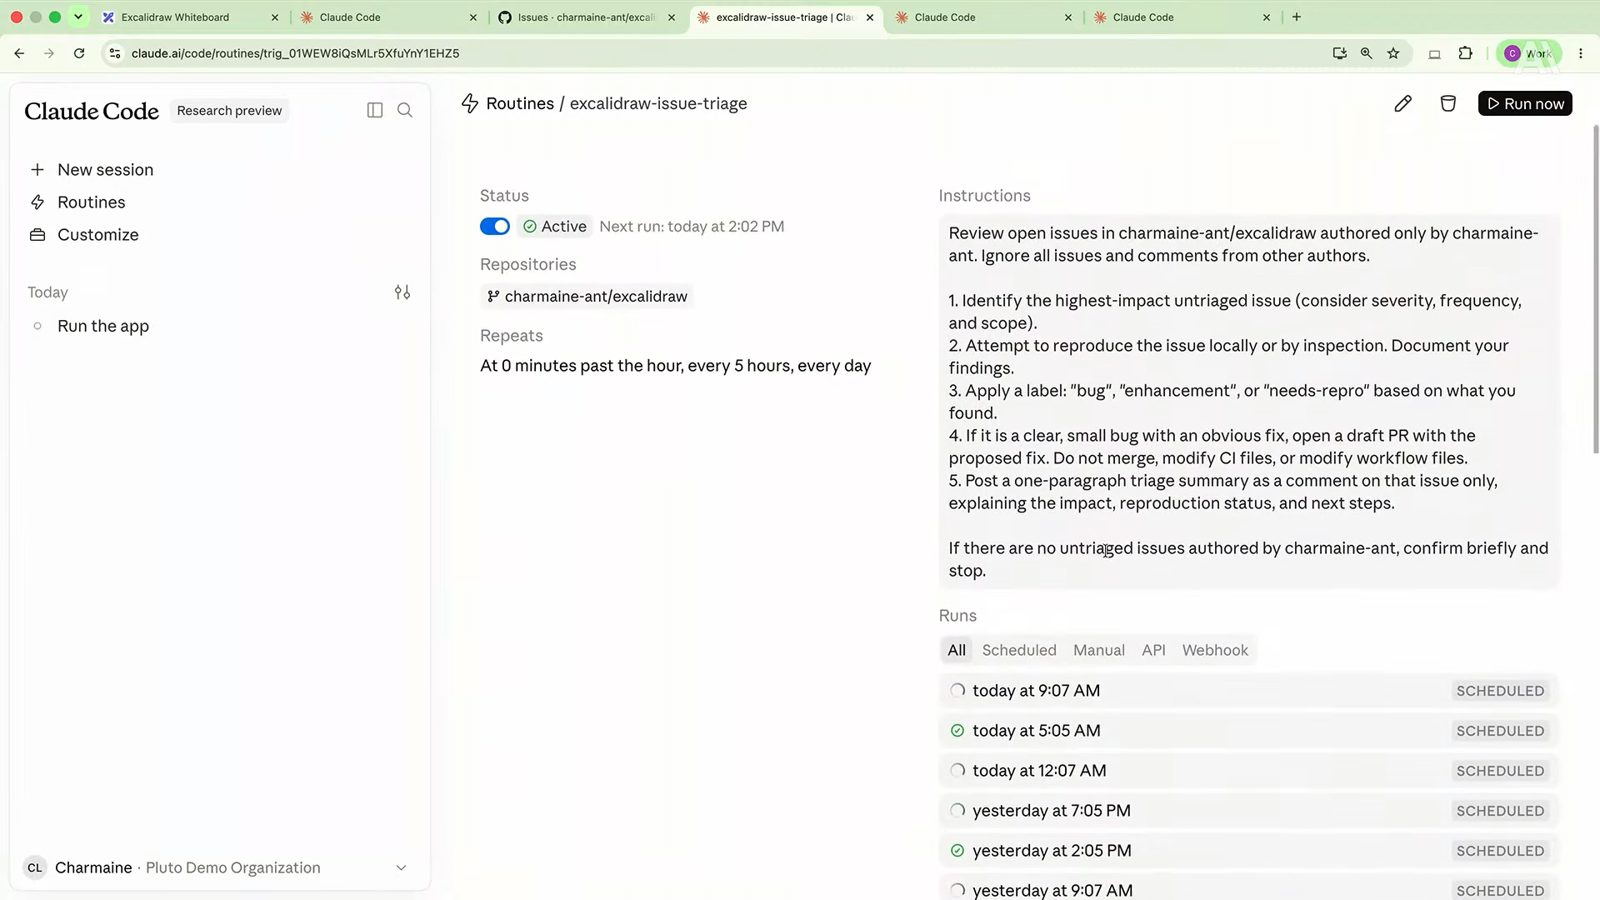This screenshot has height=900, width=1600.
Task: Click the side panel icon in Chrome toolbar
Action: [x=1434, y=54]
